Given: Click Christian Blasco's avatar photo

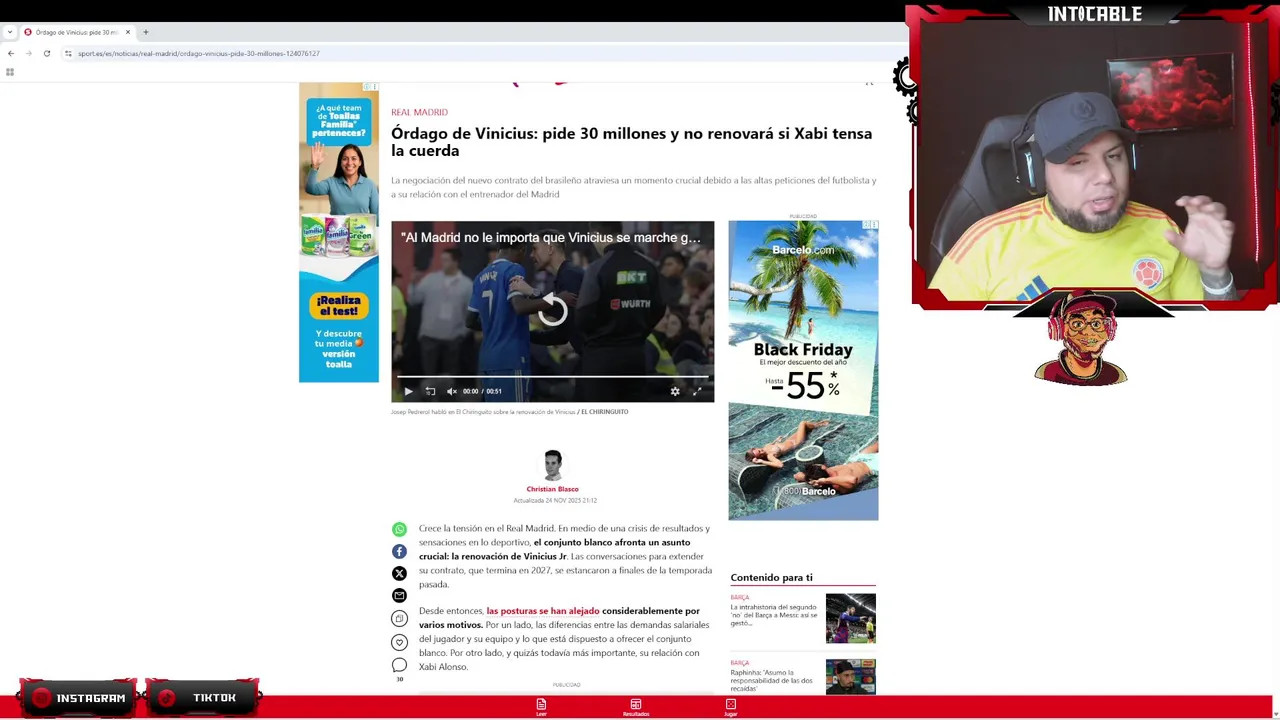Looking at the screenshot, I should [x=552, y=465].
